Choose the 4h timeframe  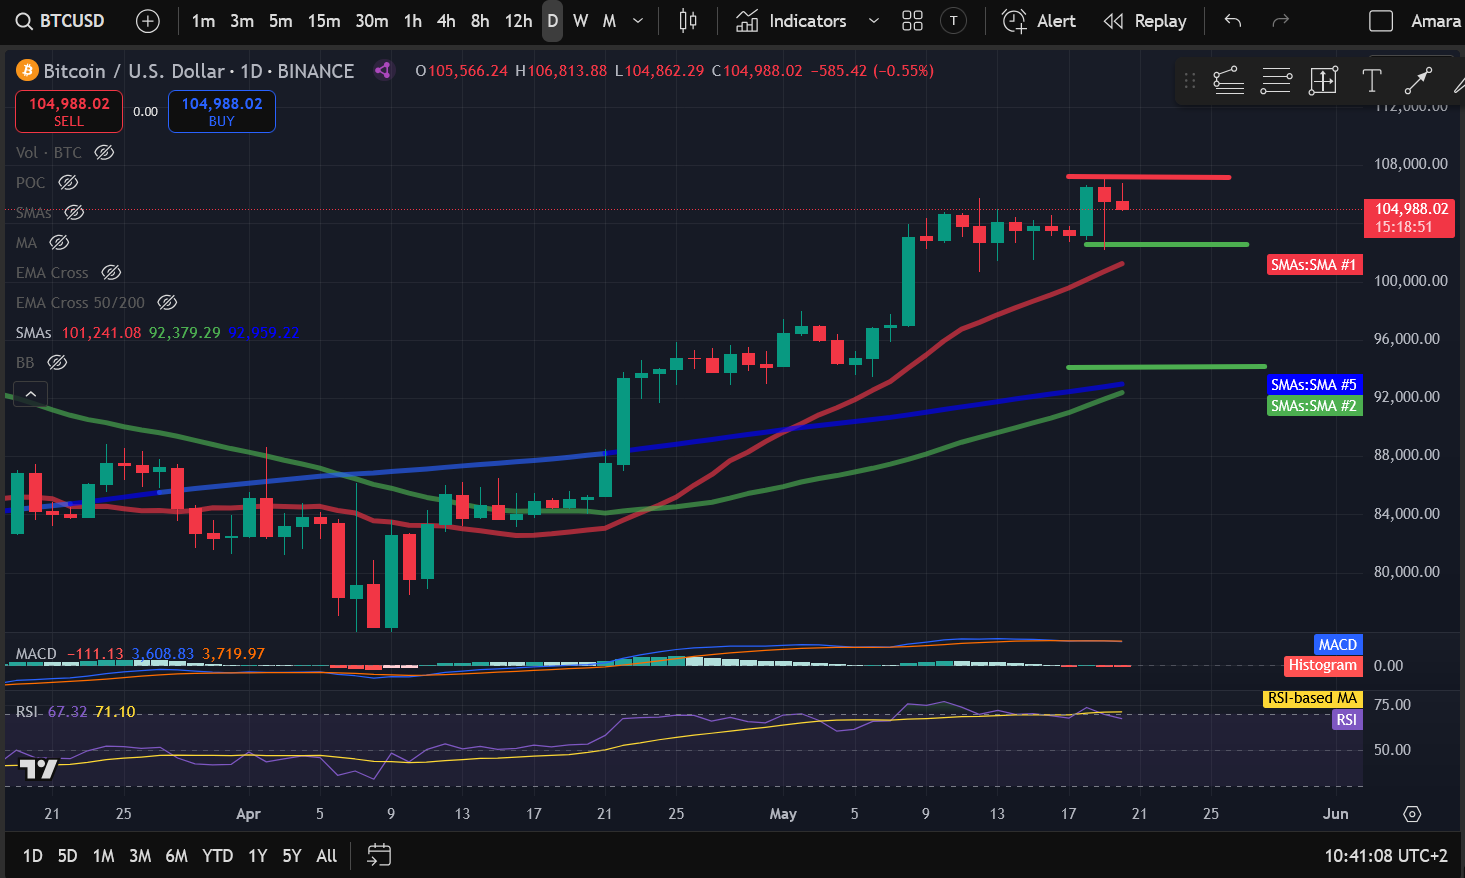446,21
